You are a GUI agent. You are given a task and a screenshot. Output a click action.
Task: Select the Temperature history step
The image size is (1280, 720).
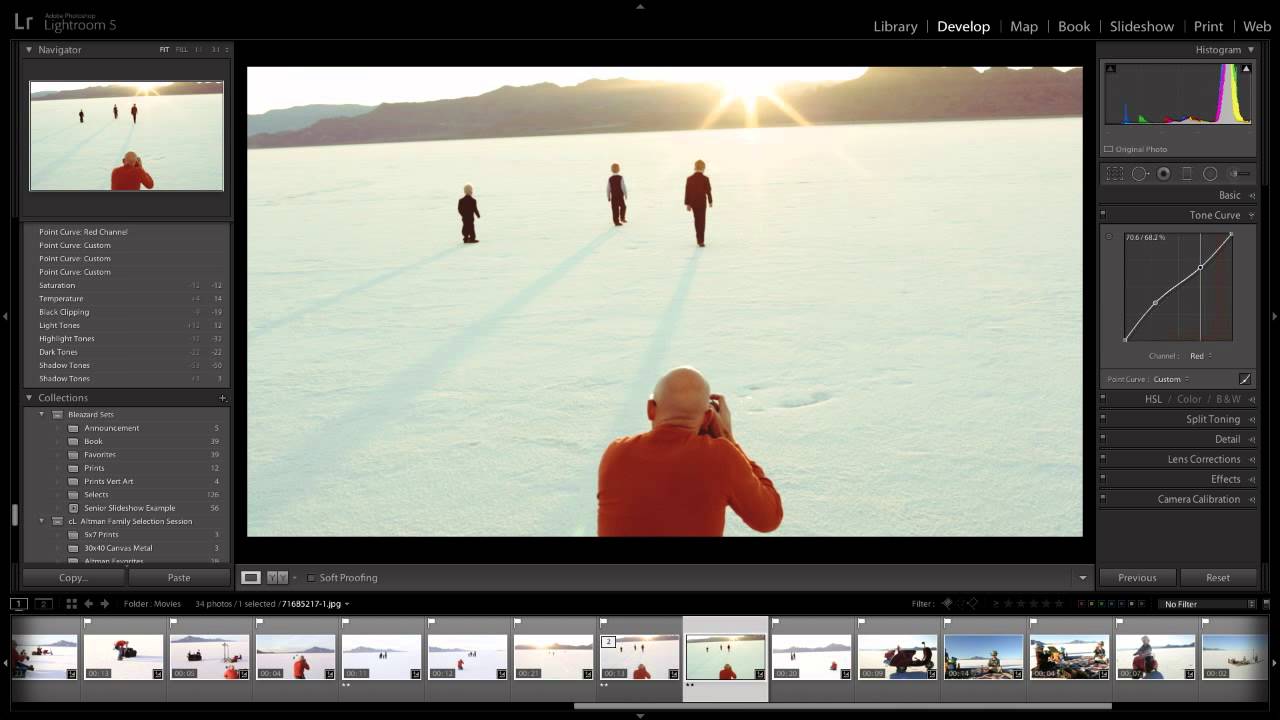(x=127, y=298)
